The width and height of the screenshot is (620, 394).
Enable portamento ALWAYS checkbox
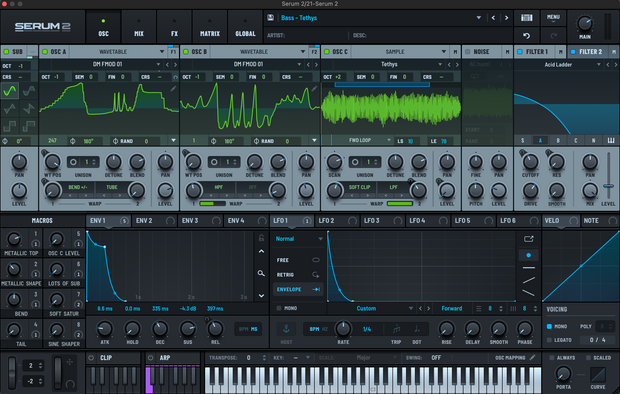(x=552, y=358)
